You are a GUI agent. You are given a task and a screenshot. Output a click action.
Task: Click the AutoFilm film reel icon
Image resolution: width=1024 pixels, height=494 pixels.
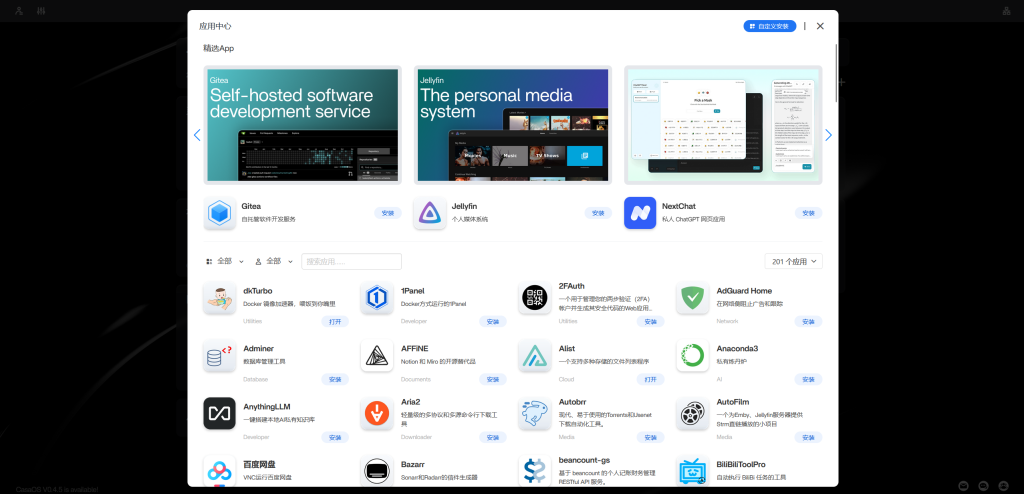[x=692, y=413]
